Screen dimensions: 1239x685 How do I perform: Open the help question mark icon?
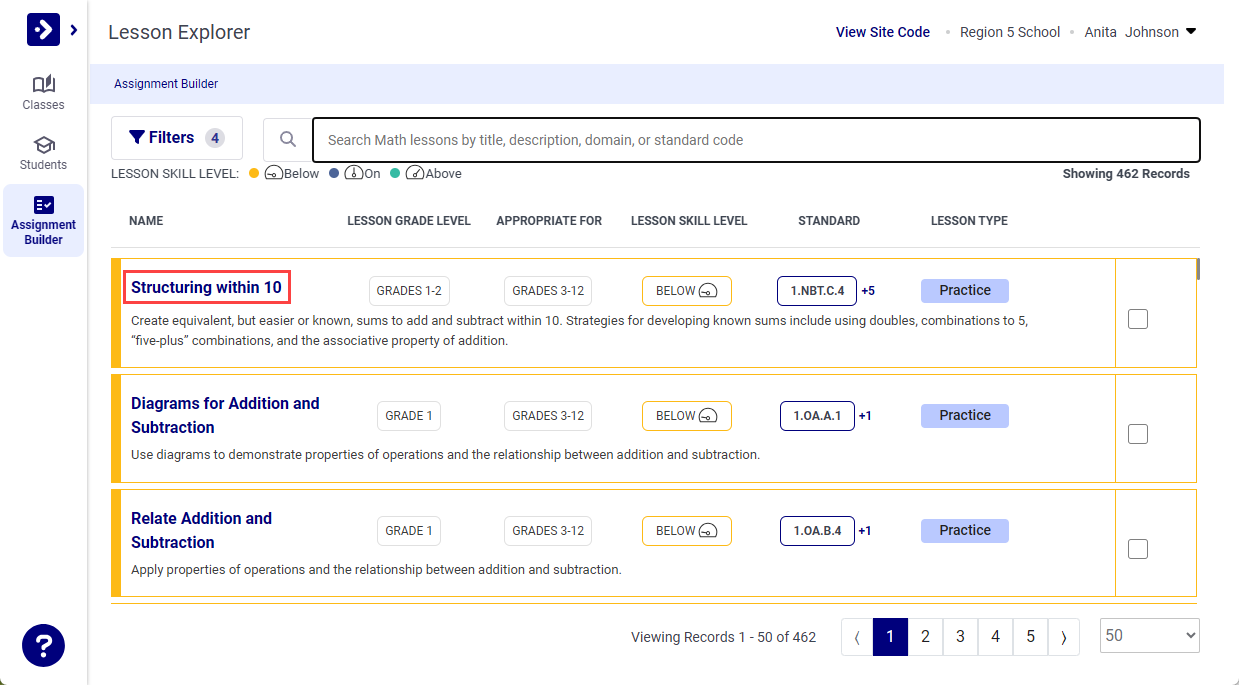tap(43, 645)
